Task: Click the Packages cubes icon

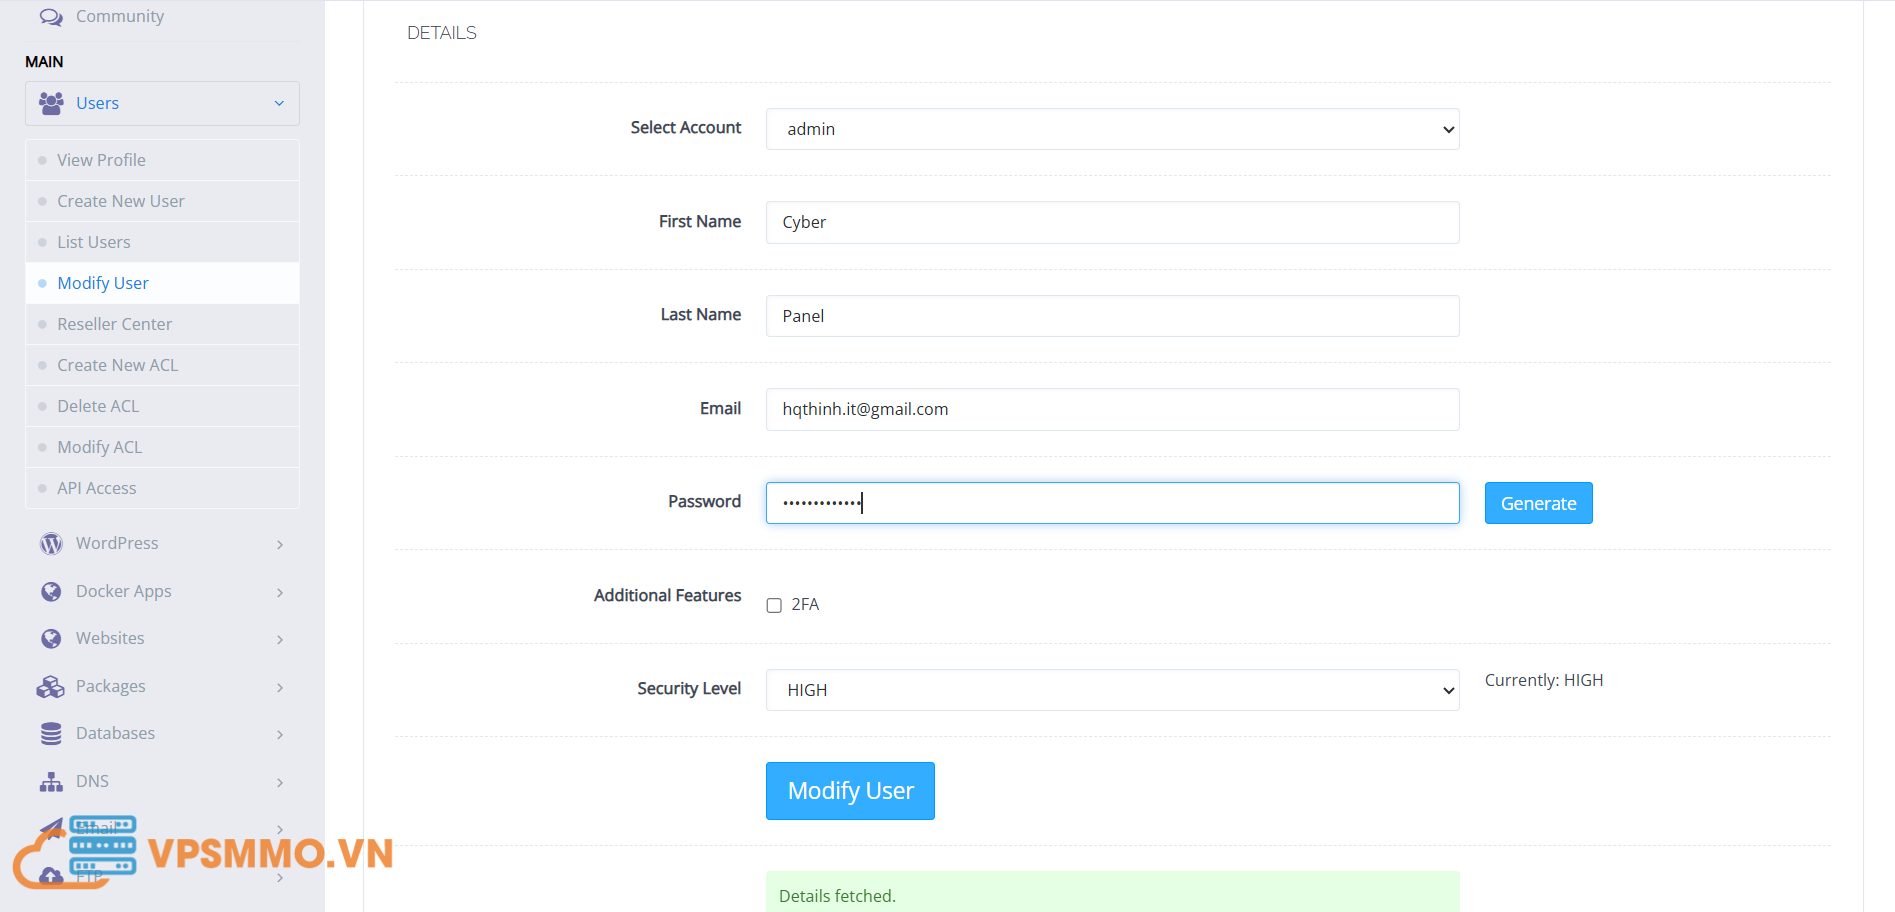Action: 50,686
